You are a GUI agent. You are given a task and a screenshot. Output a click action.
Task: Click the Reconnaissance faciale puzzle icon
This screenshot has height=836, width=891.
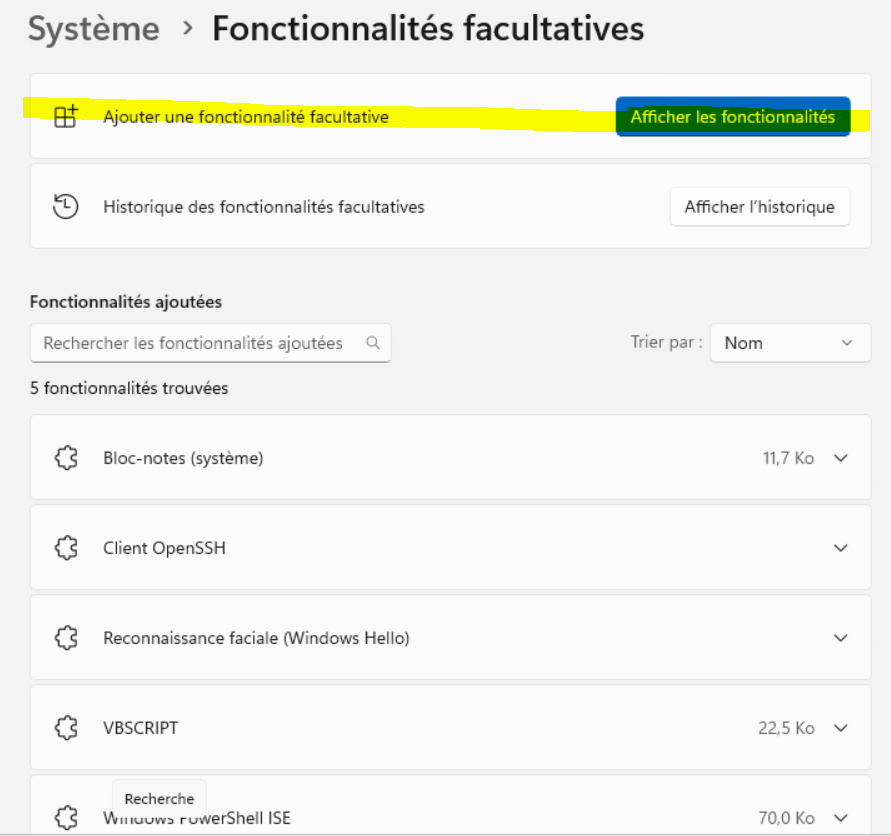[x=66, y=638]
